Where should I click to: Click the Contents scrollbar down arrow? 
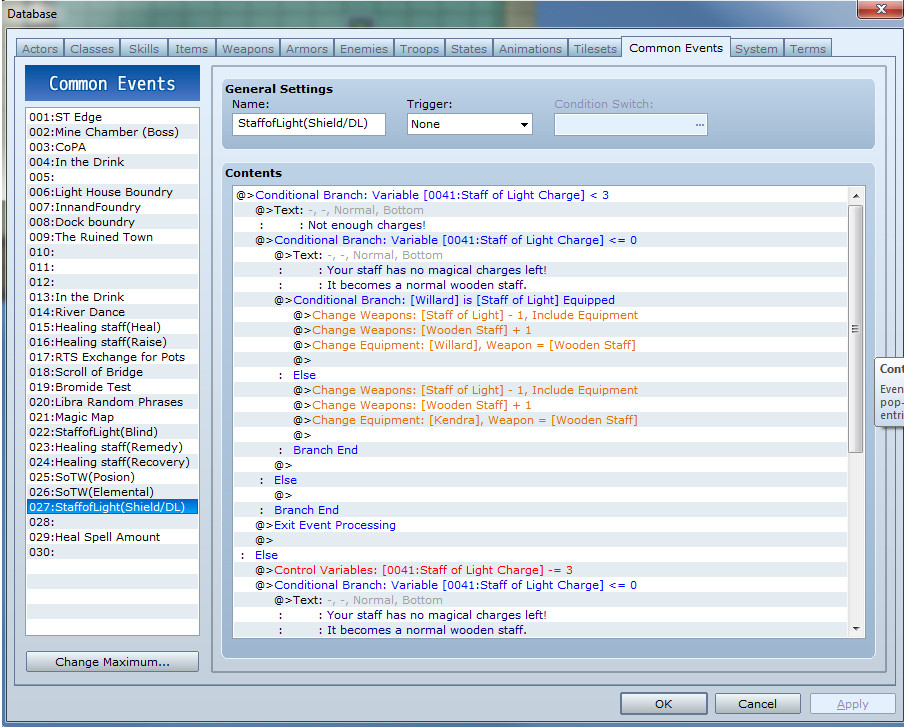(856, 630)
